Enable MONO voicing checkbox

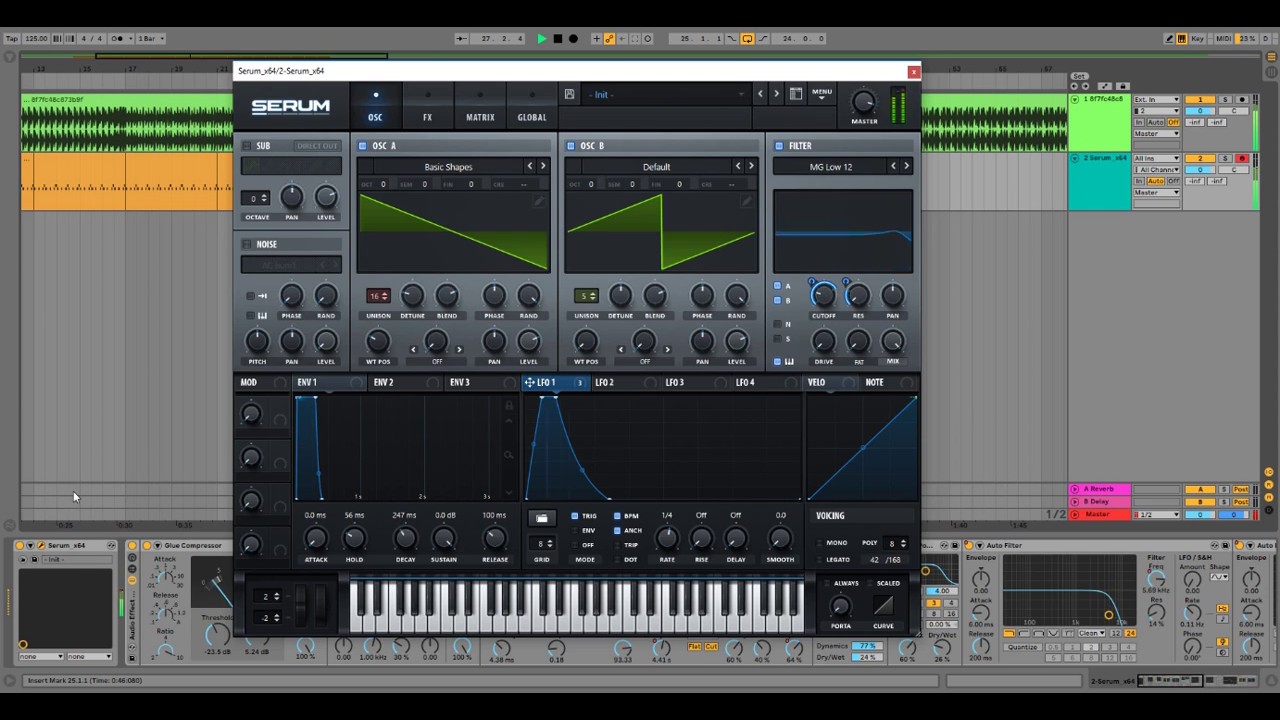[821, 543]
